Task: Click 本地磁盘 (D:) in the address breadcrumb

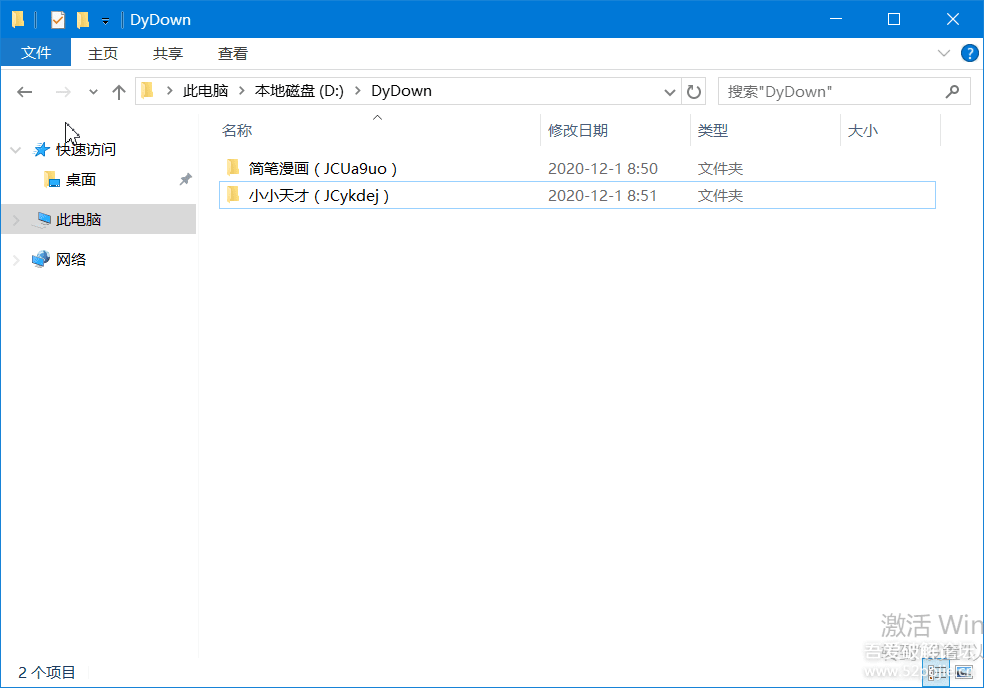Action: click(299, 91)
